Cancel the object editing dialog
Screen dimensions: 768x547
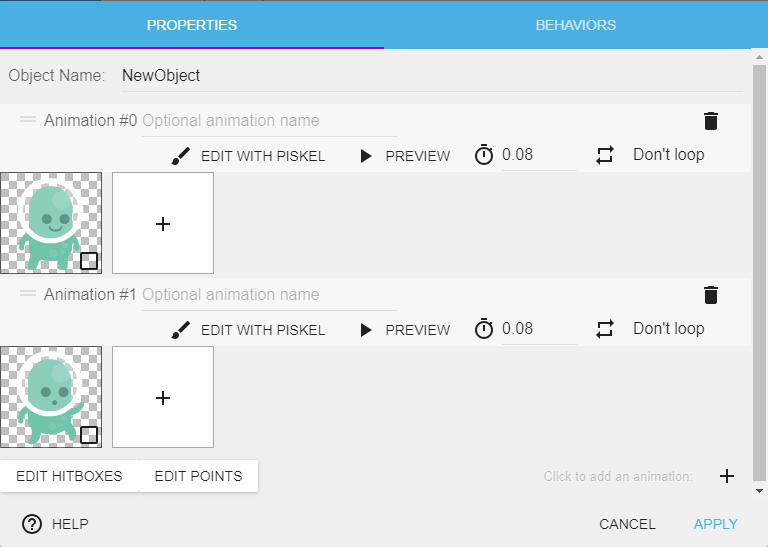point(627,524)
